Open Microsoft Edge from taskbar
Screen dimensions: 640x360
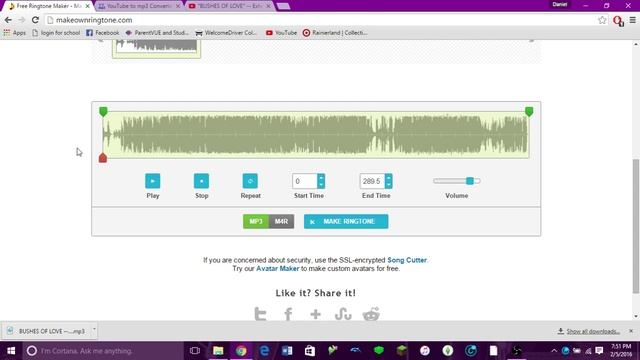pyautogui.click(x=264, y=351)
